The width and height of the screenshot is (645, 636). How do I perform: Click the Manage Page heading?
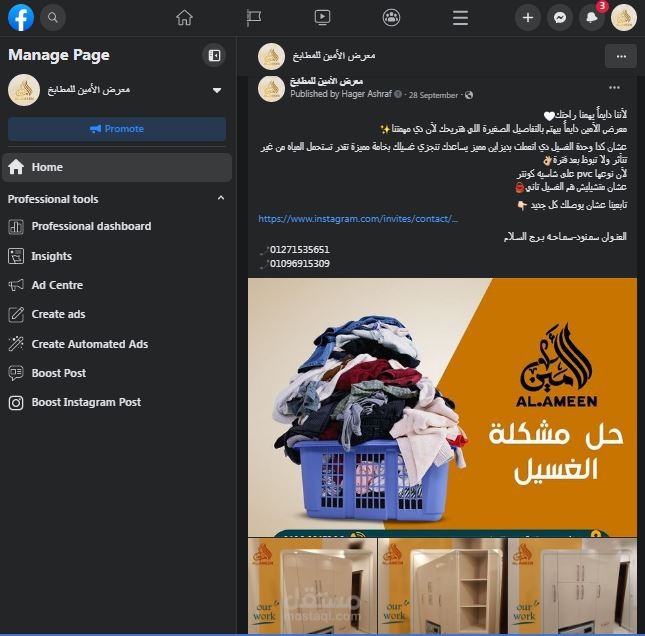tap(59, 55)
